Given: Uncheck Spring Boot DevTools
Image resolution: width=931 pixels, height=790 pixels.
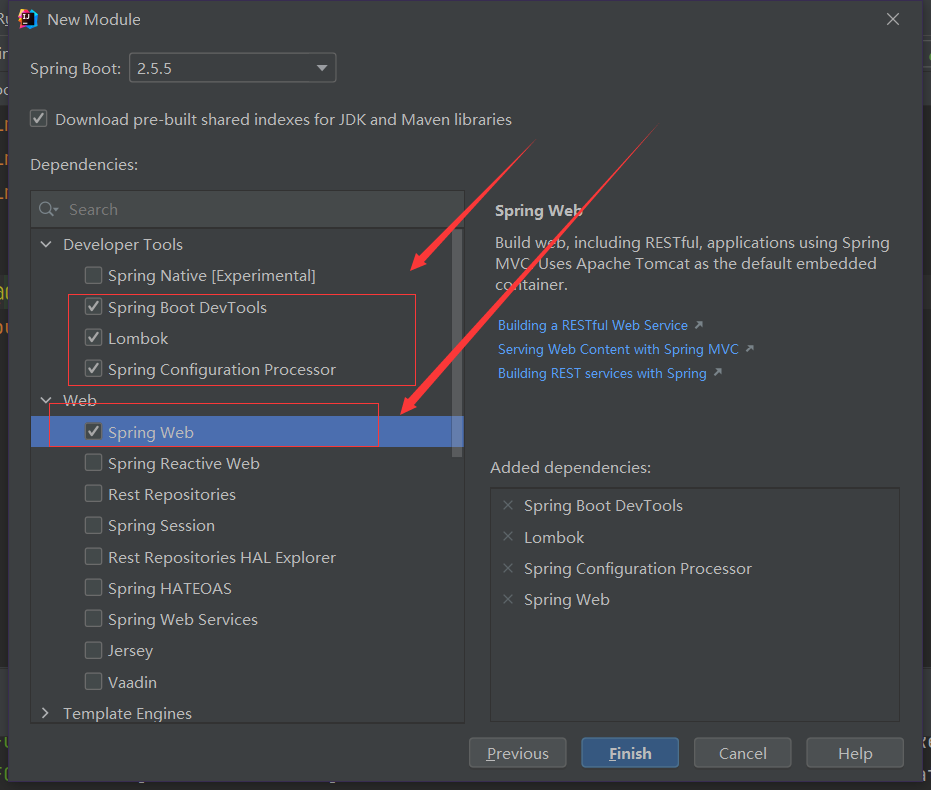Looking at the screenshot, I should tap(93, 306).
